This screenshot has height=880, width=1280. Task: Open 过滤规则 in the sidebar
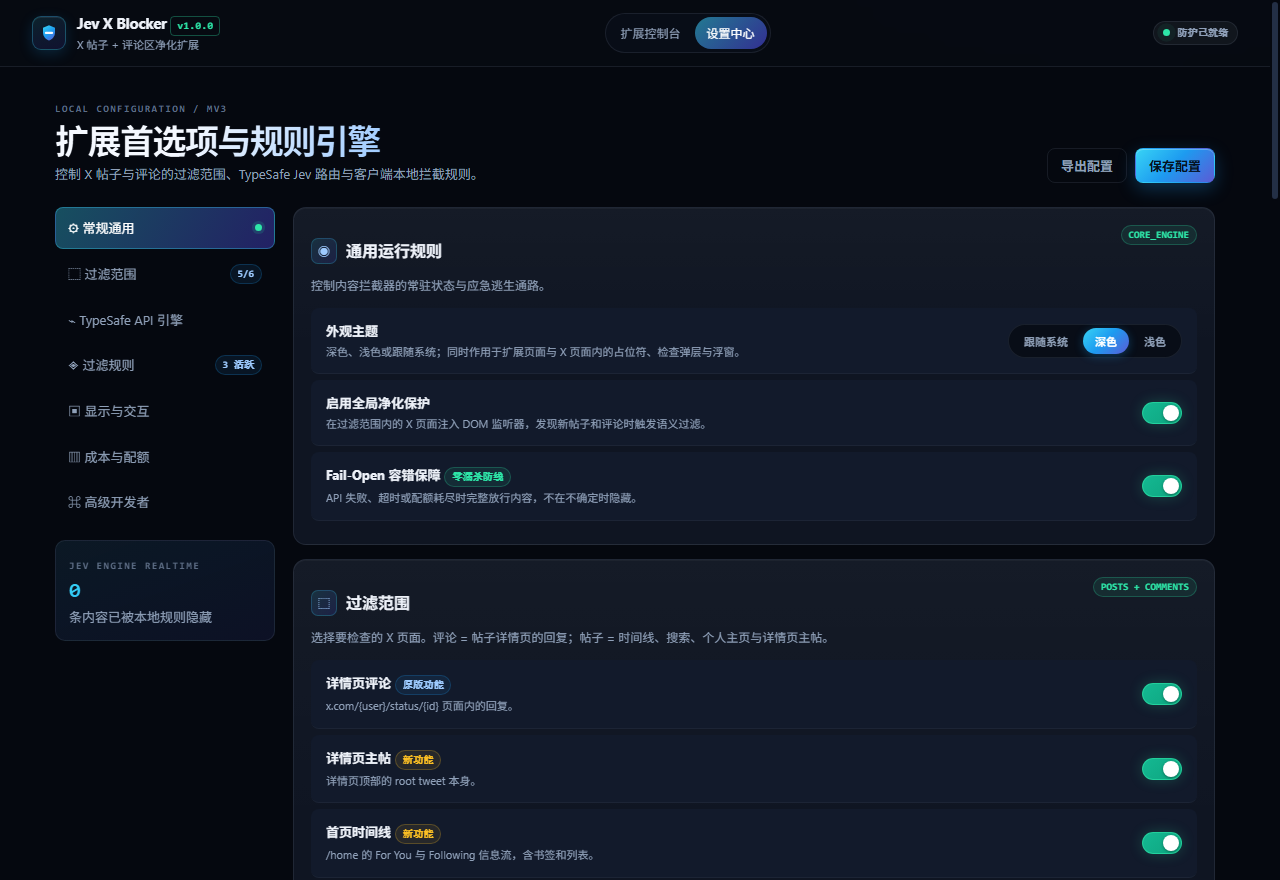point(165,365)
